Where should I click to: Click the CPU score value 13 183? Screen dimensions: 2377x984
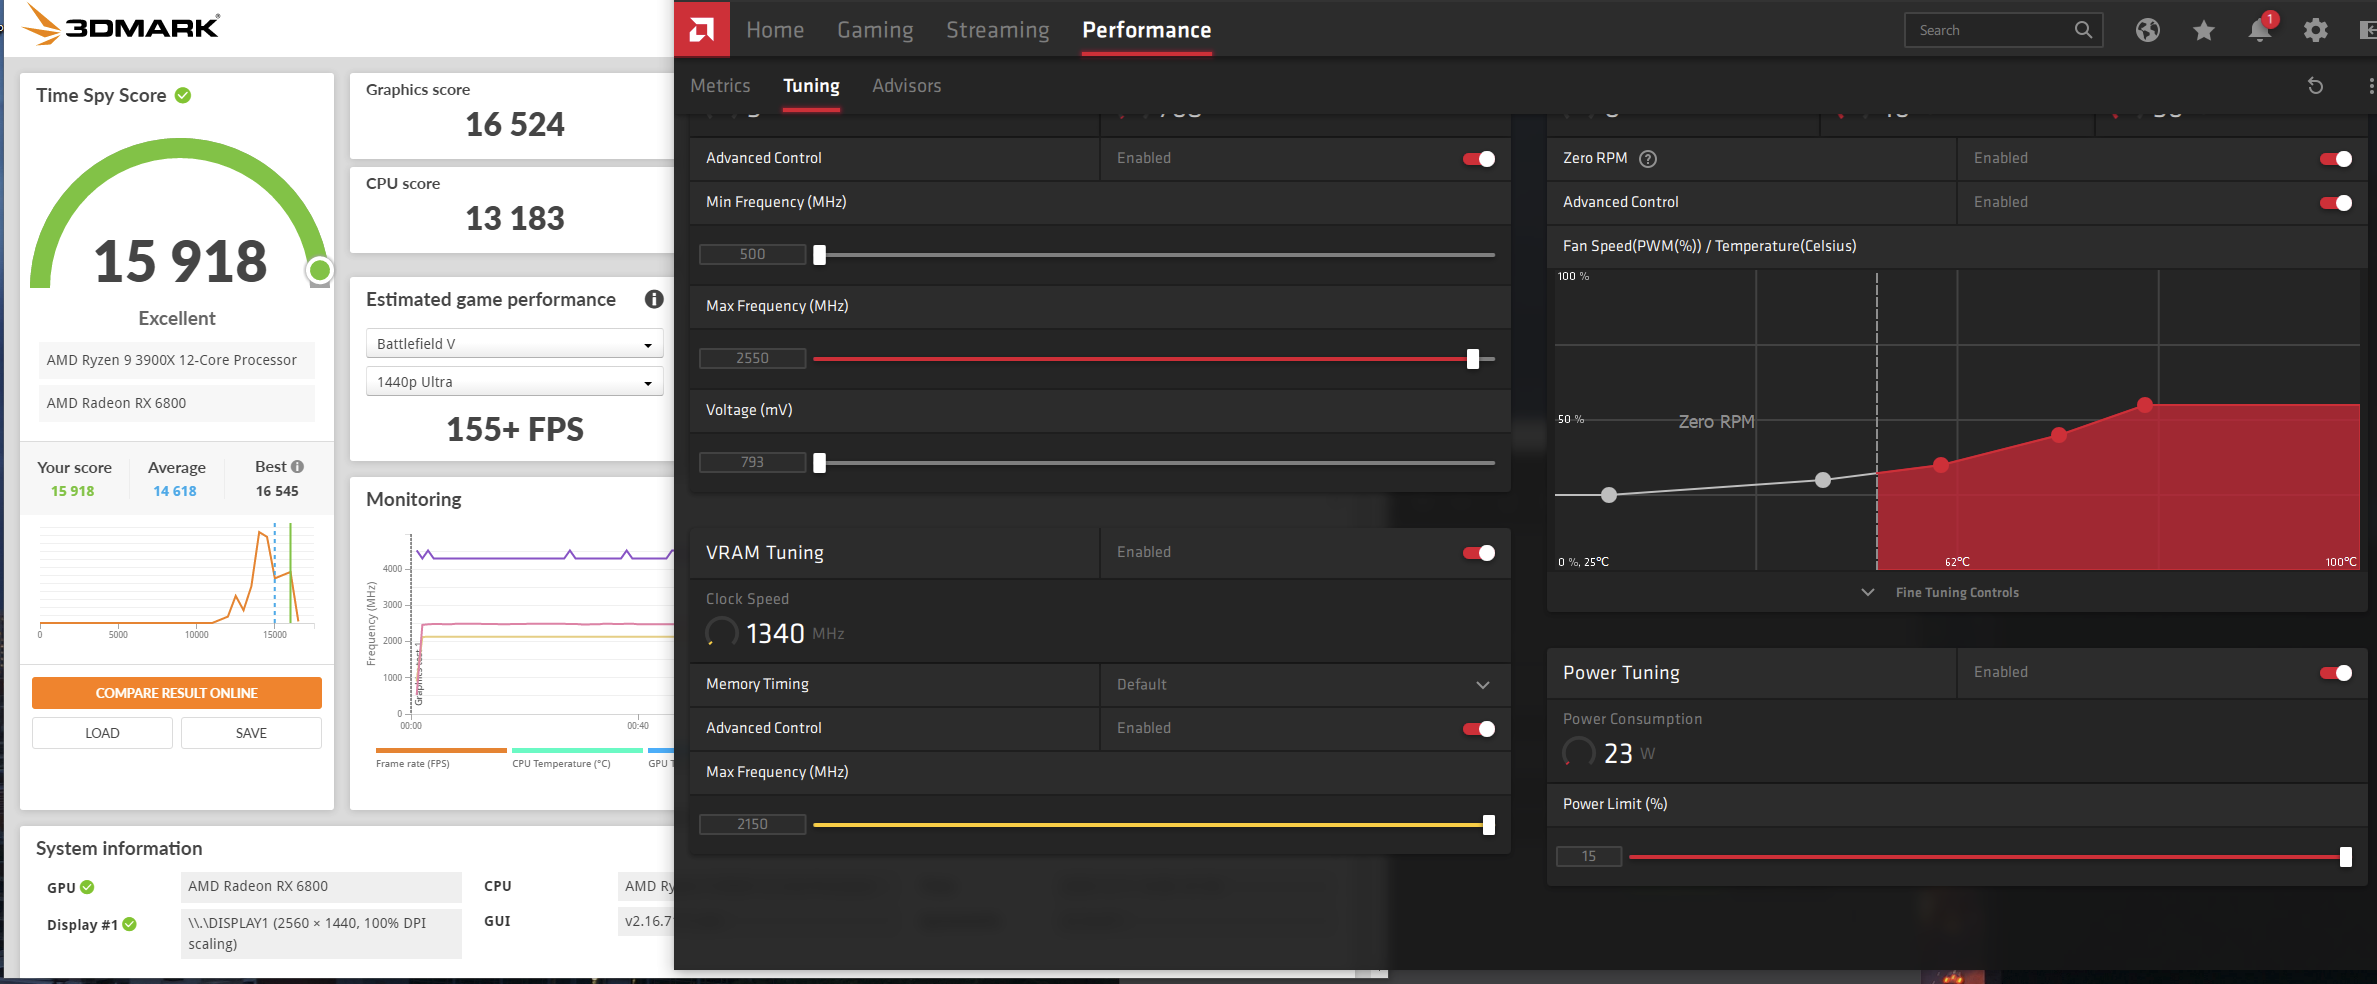click(515, 219)
